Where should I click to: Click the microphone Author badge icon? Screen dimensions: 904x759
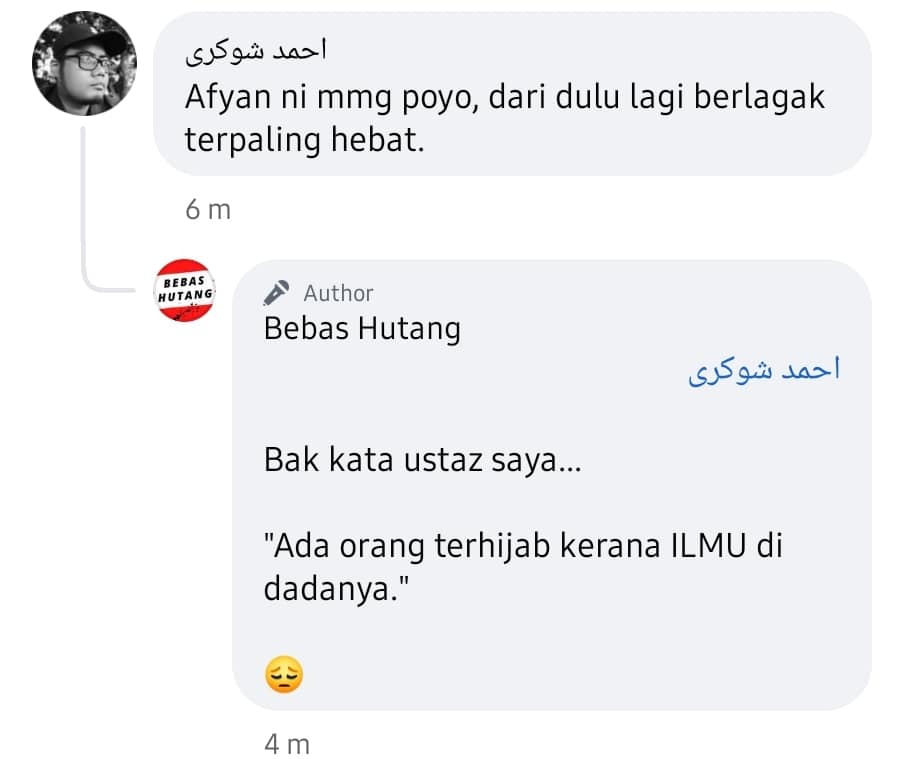coord(276,293)
